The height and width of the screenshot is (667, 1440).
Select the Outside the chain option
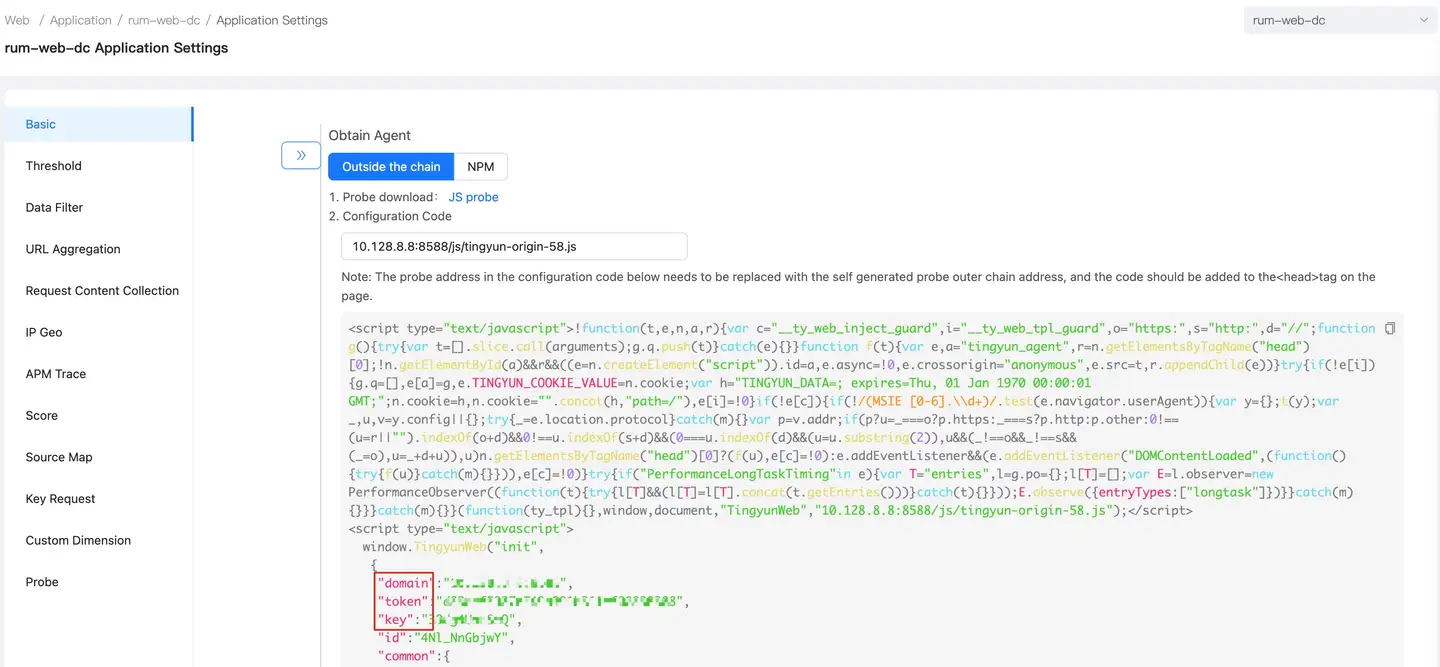click(x=391, y=167)
